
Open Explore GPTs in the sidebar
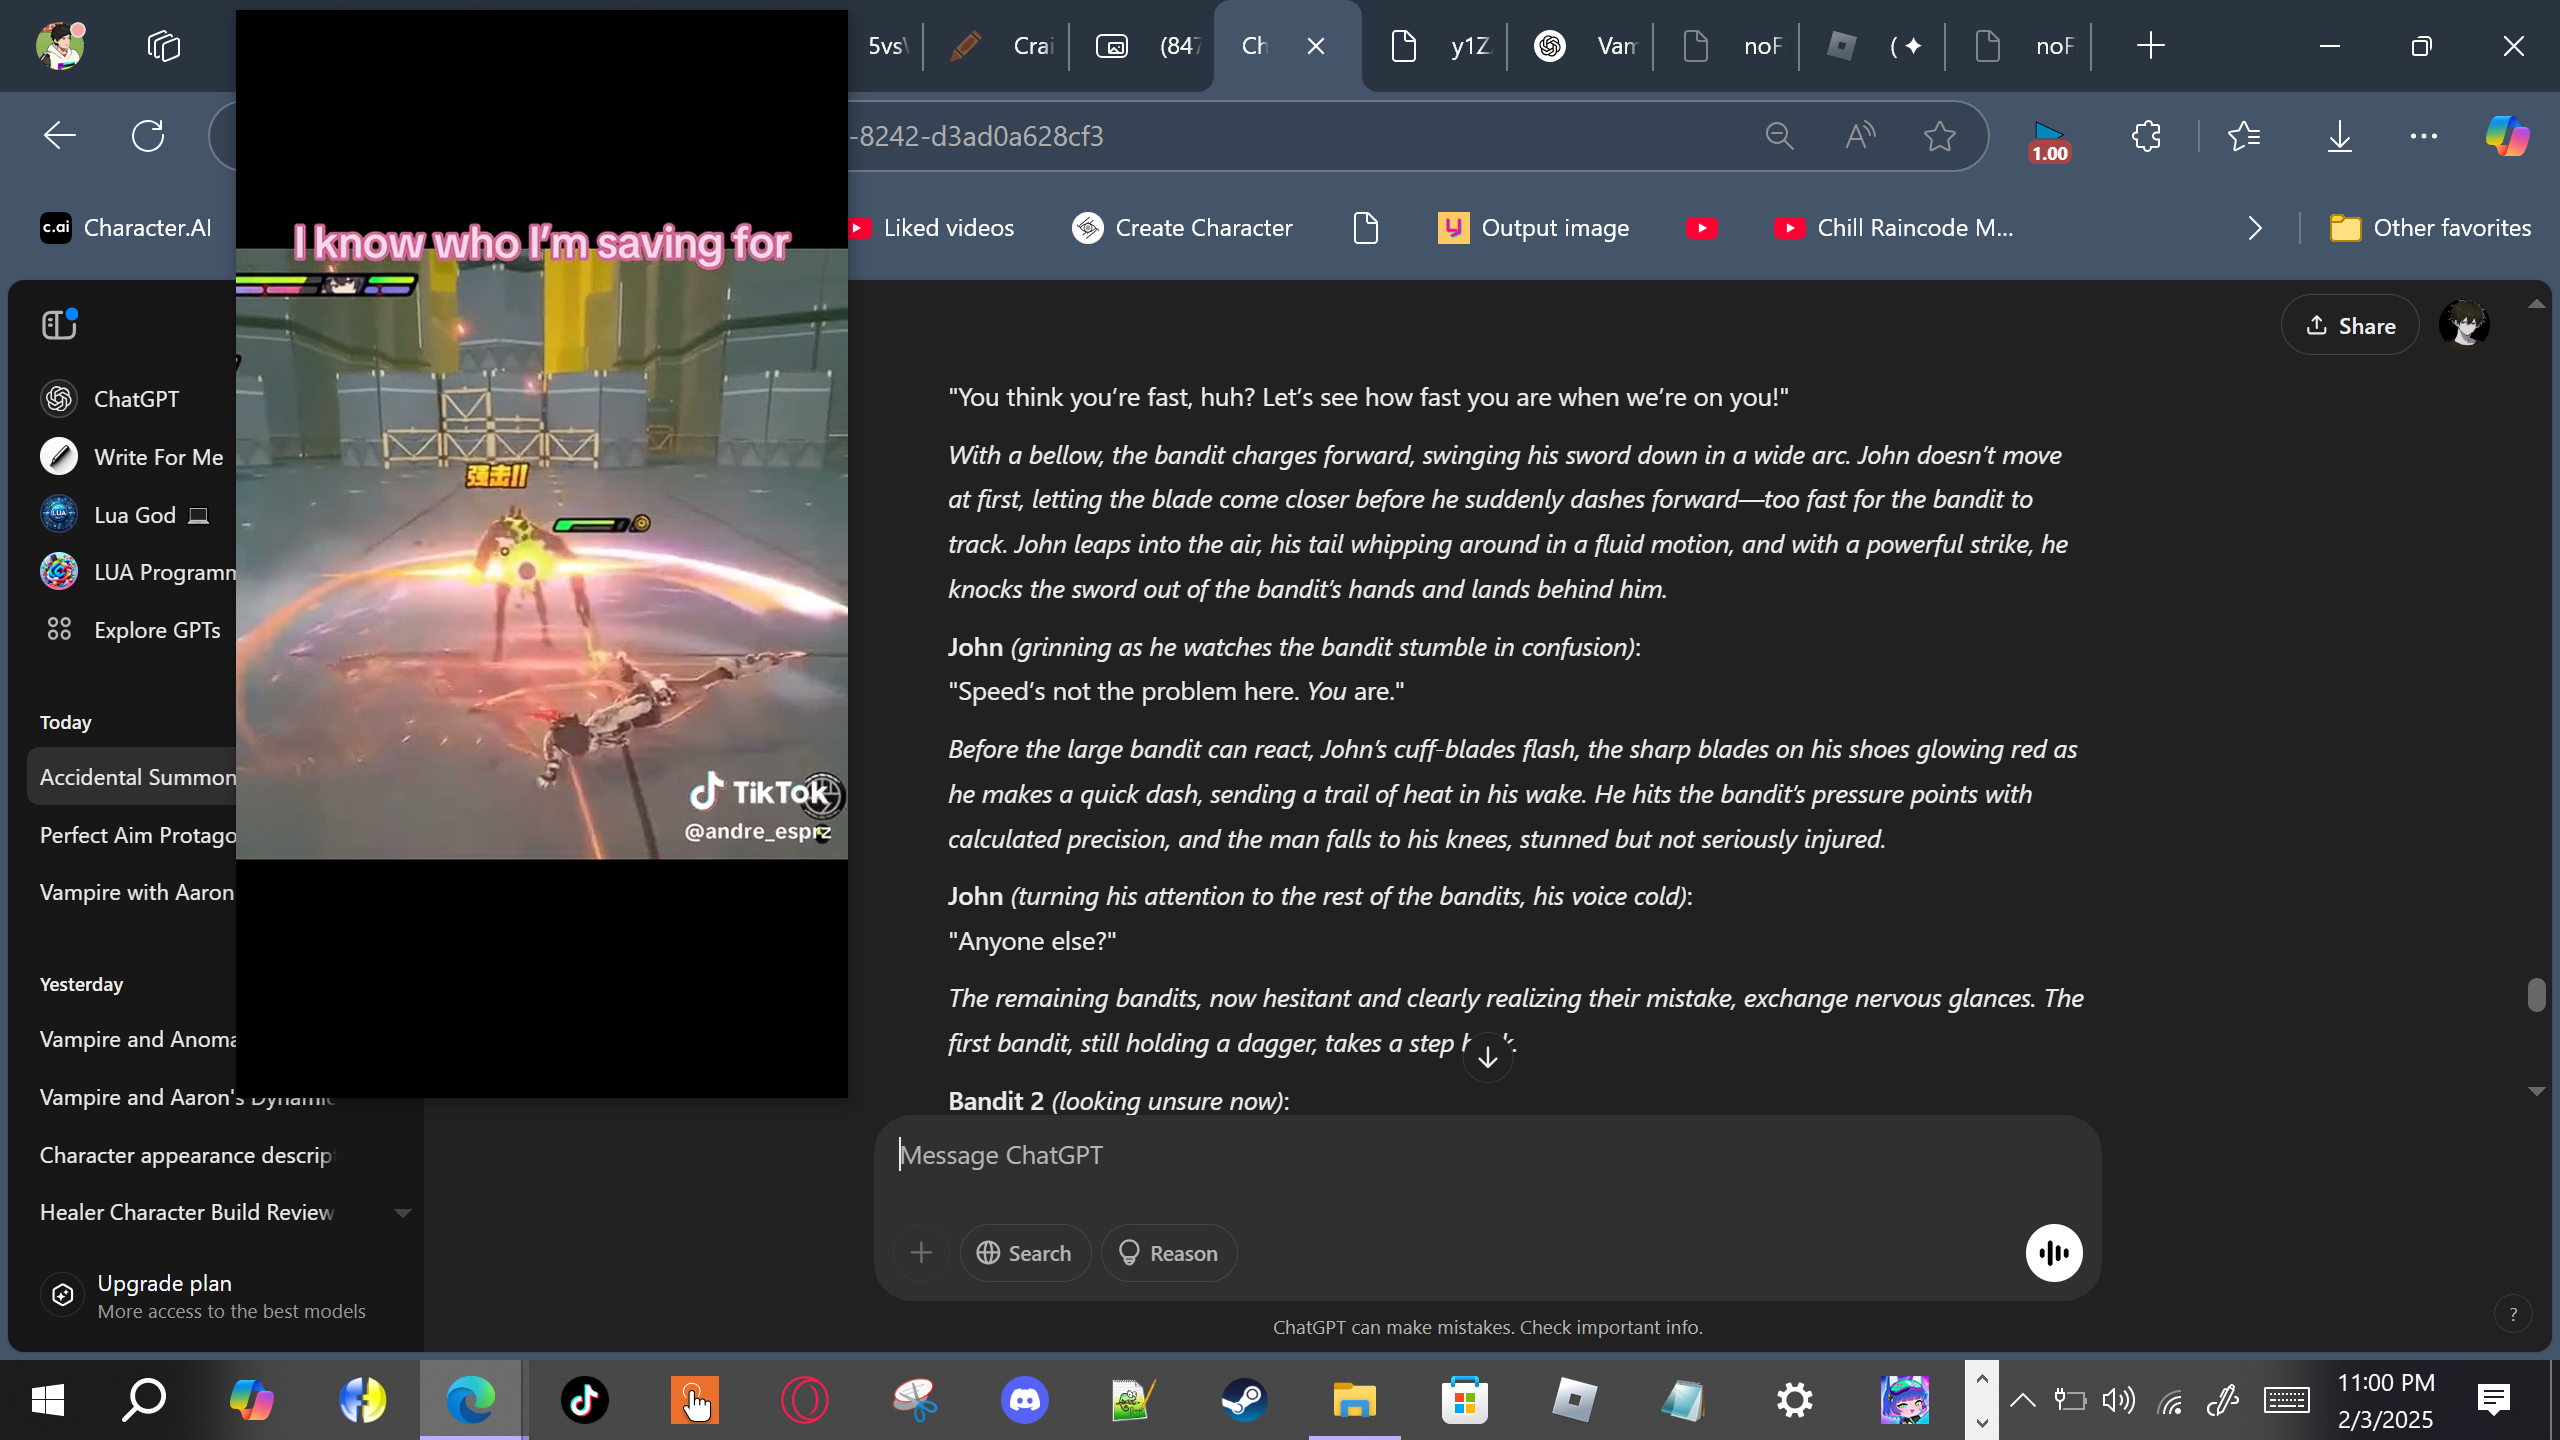pos(130,630)
